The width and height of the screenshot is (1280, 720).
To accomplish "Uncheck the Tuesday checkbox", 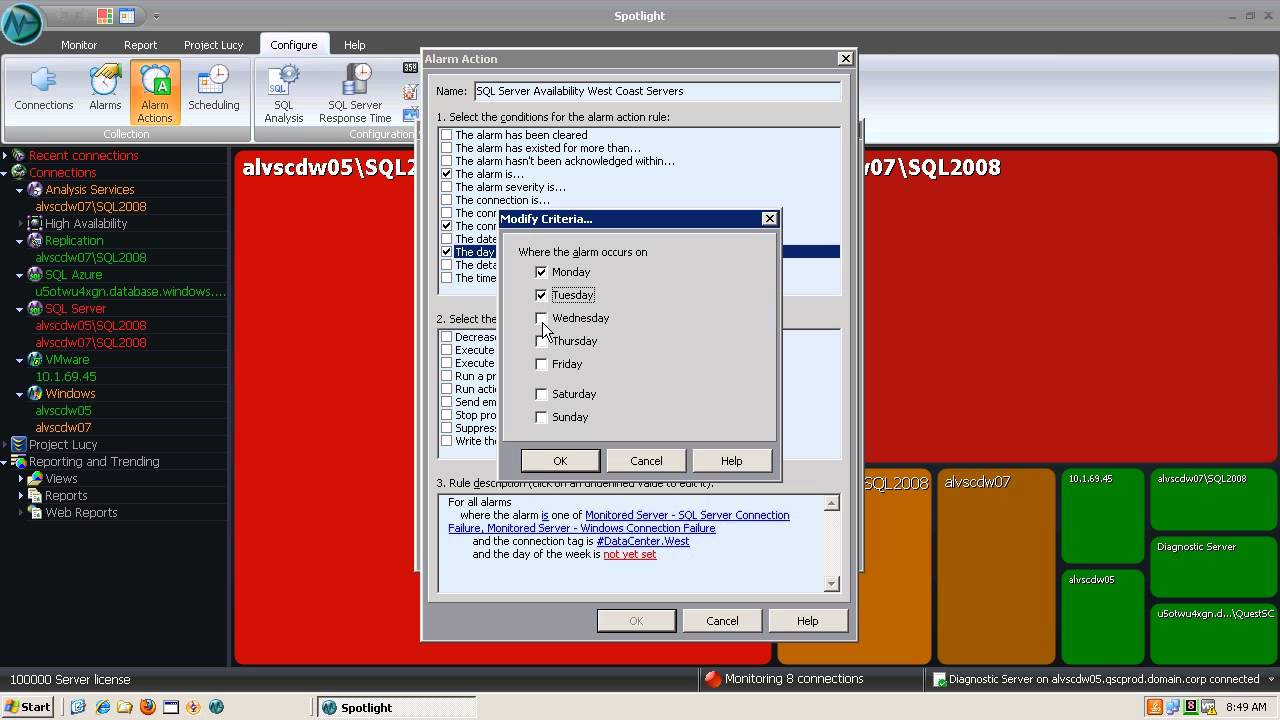I will click(x=541, y=295).
